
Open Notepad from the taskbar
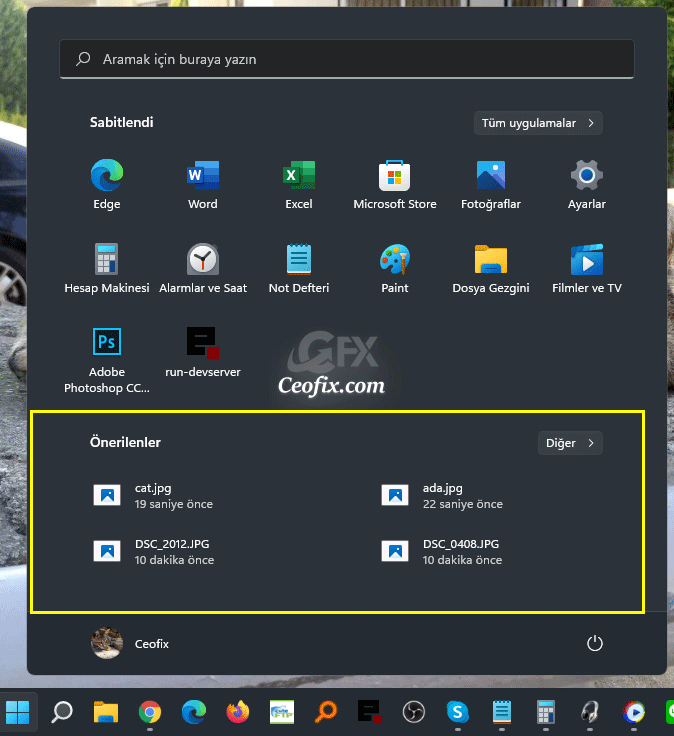(502, 712)
